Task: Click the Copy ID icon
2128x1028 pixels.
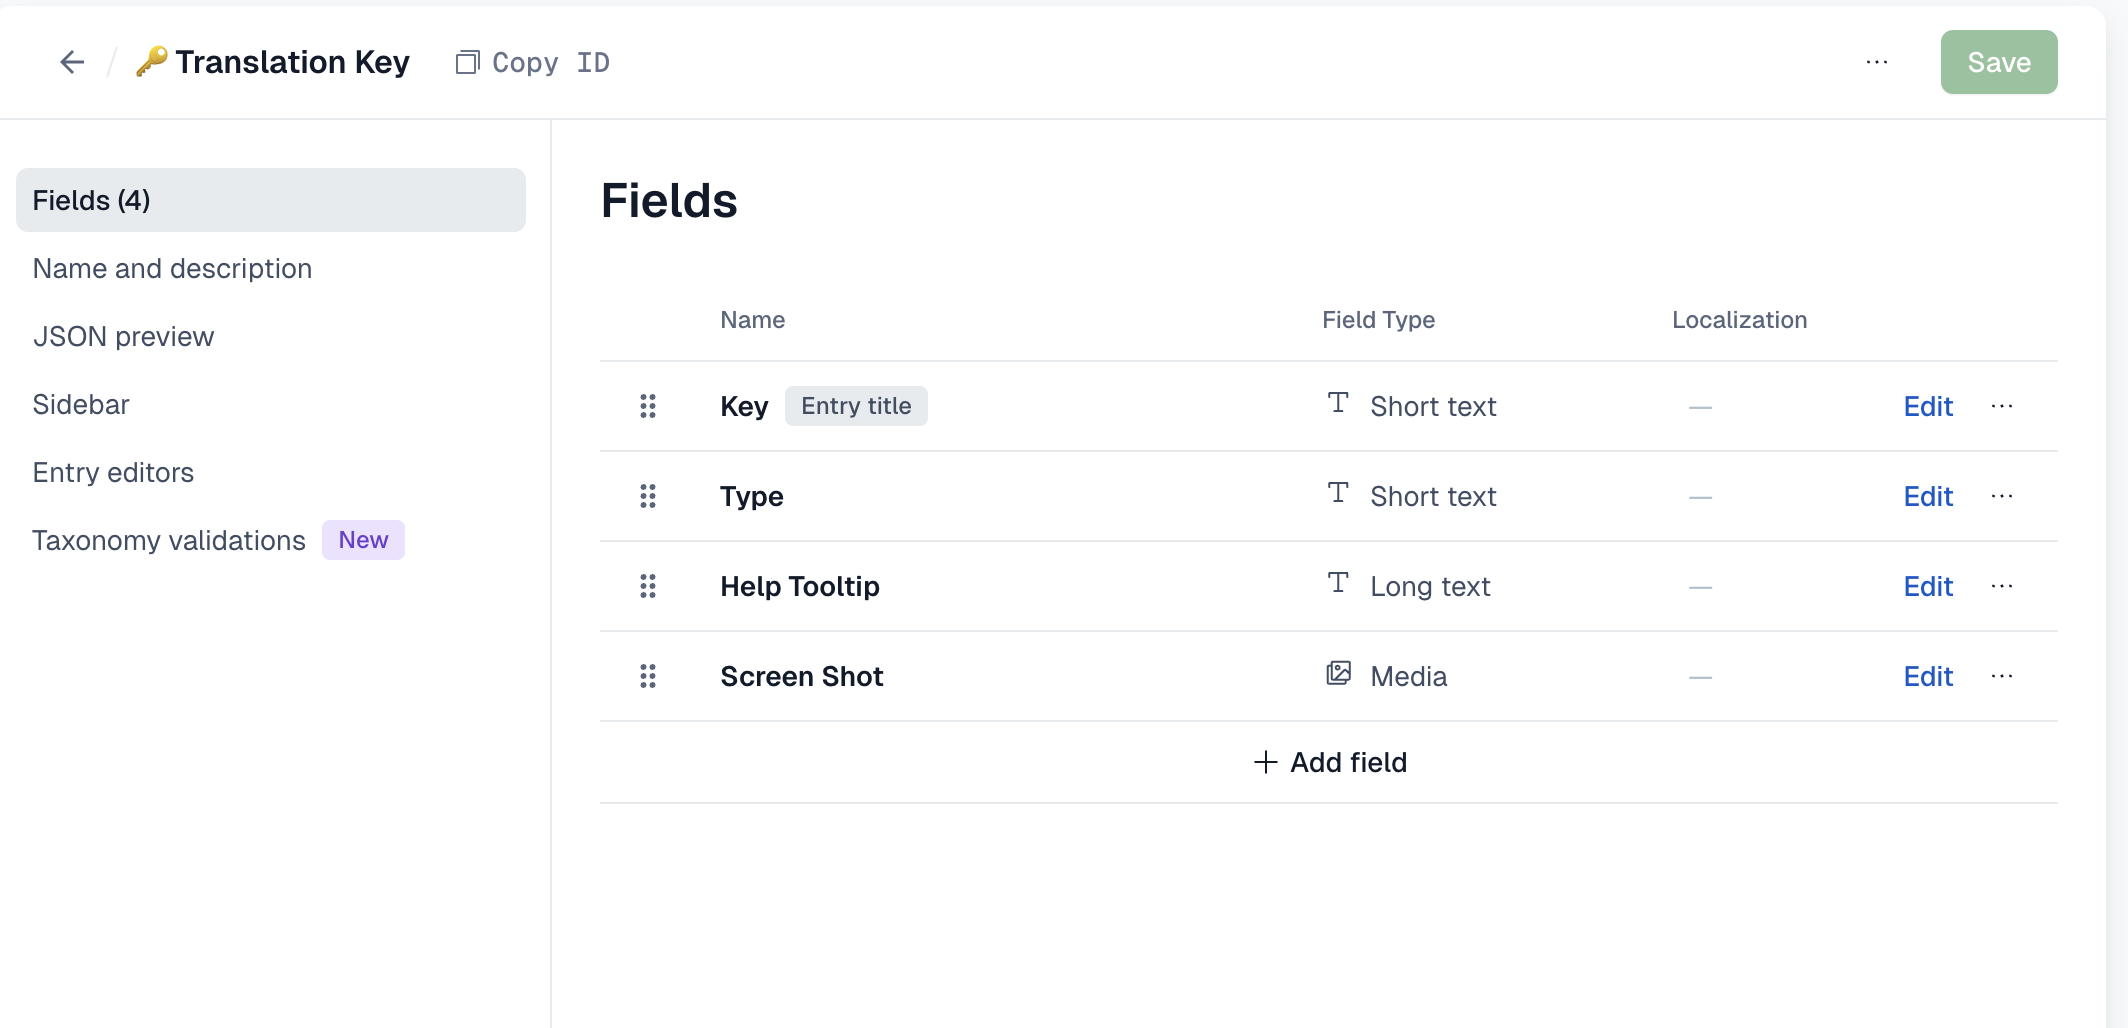Action: [467, 63]
